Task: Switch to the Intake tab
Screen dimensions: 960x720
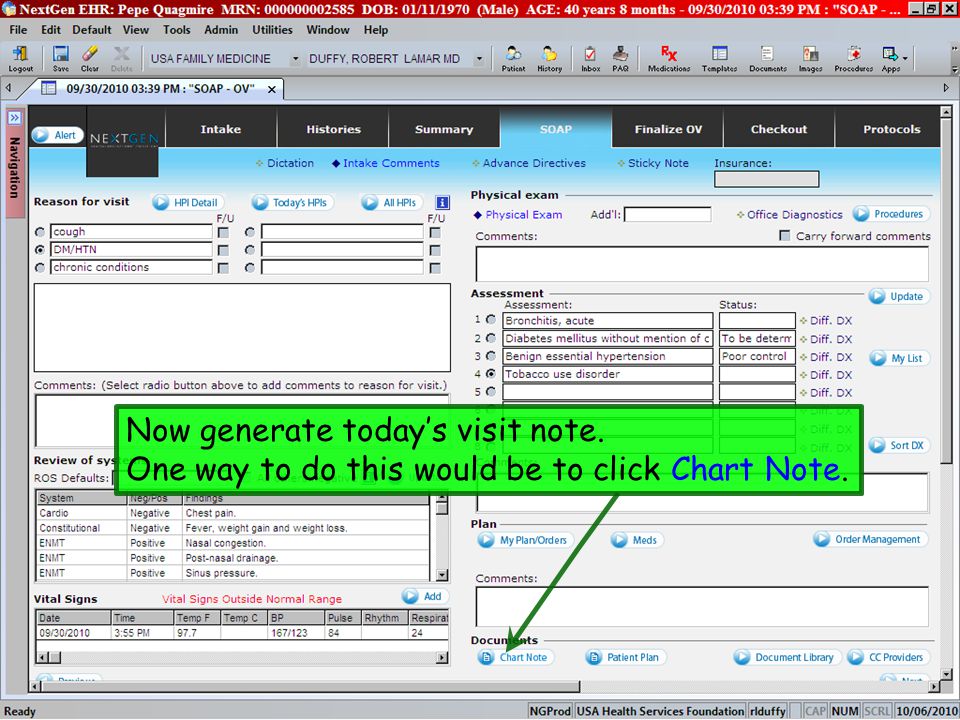Action: click(x=220, y=129)
